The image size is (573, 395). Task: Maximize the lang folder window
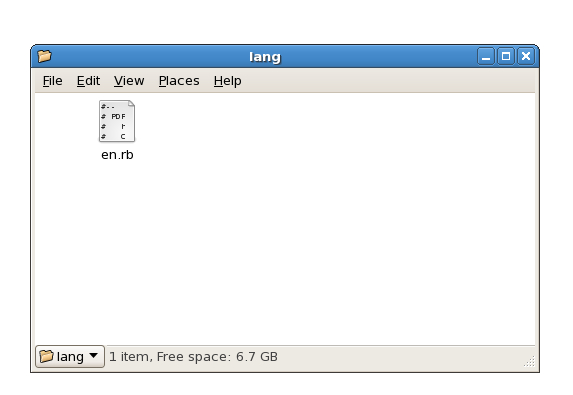(506, 56)
